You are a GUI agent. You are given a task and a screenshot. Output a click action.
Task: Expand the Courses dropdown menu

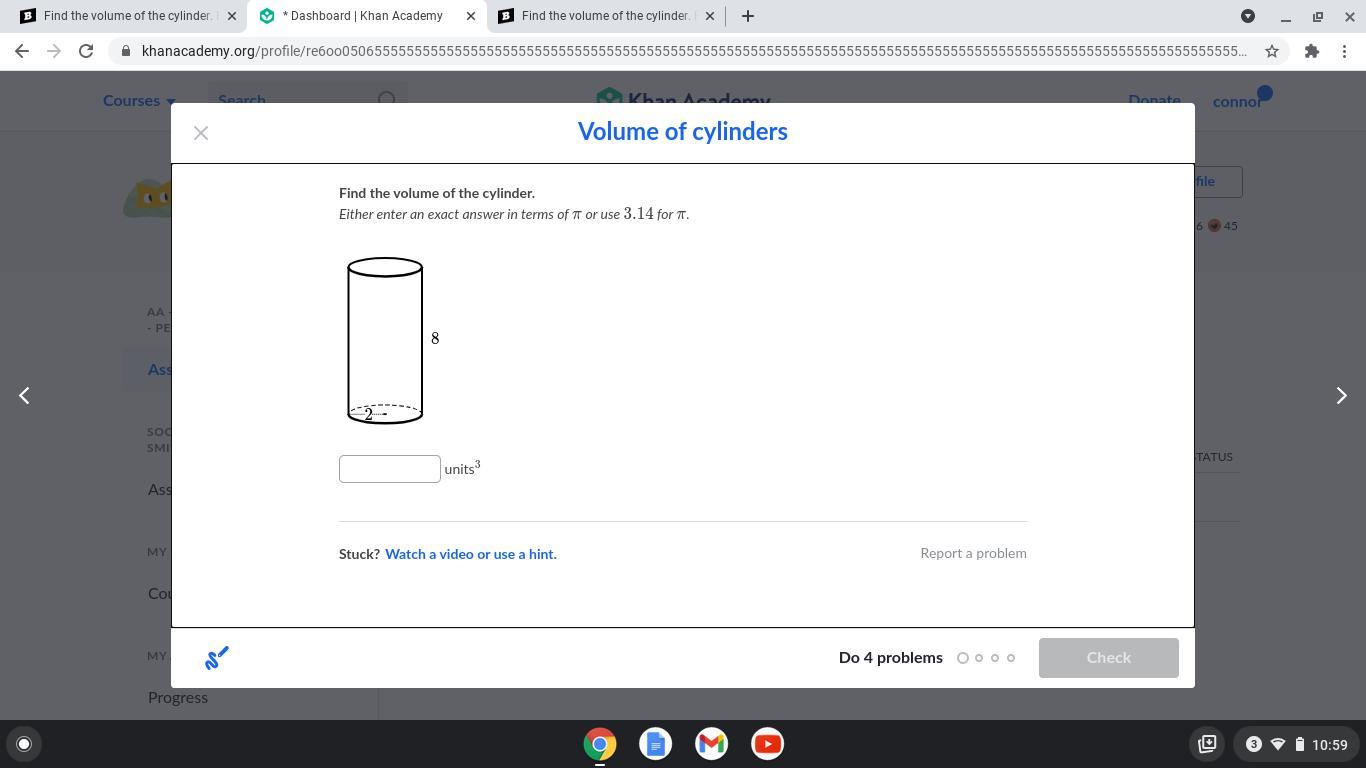[x=139, y=100]
